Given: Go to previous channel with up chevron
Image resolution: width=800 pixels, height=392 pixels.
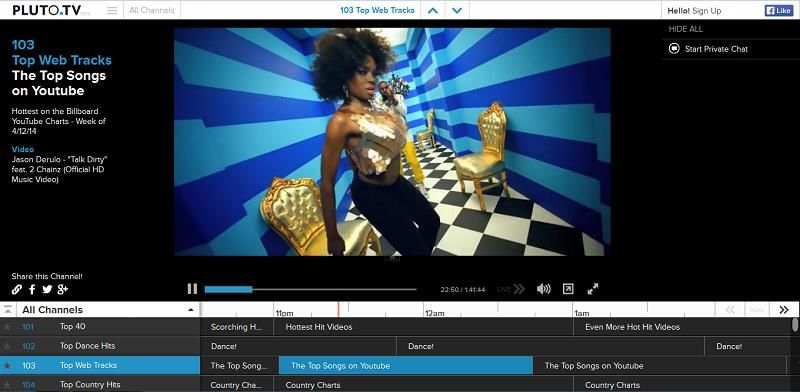Looking at the screenshot, I should (433, 10).
